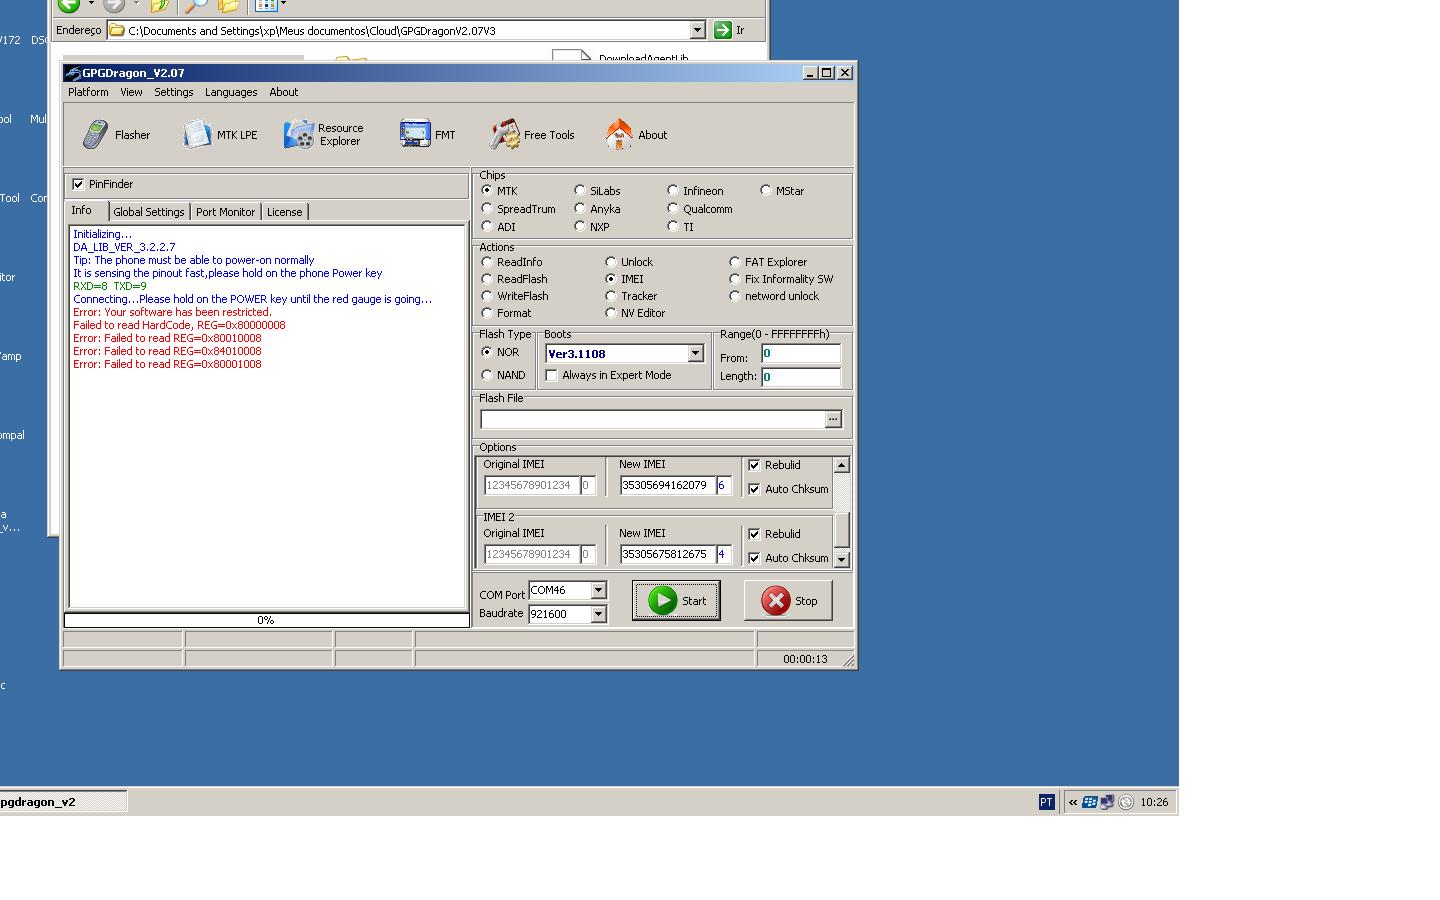Click the 'RXD=8 TXD=9' log line
Viewport: 1440px width, 900px height.
tap(110, 286)
